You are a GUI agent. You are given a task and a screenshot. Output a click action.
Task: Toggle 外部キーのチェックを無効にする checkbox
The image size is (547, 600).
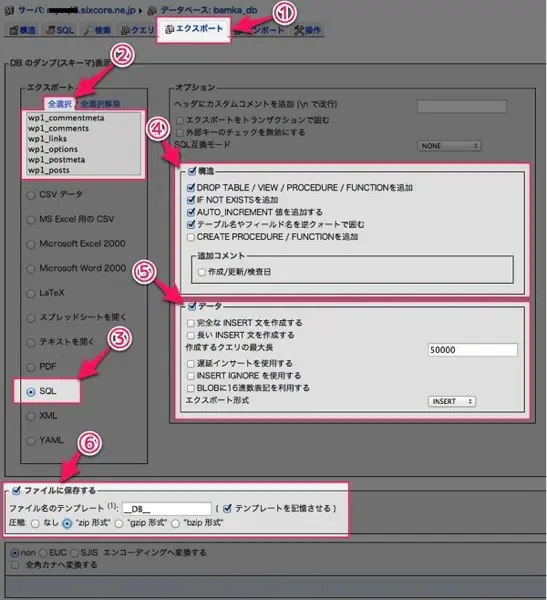pyautogui.click(x=180, y=133)
